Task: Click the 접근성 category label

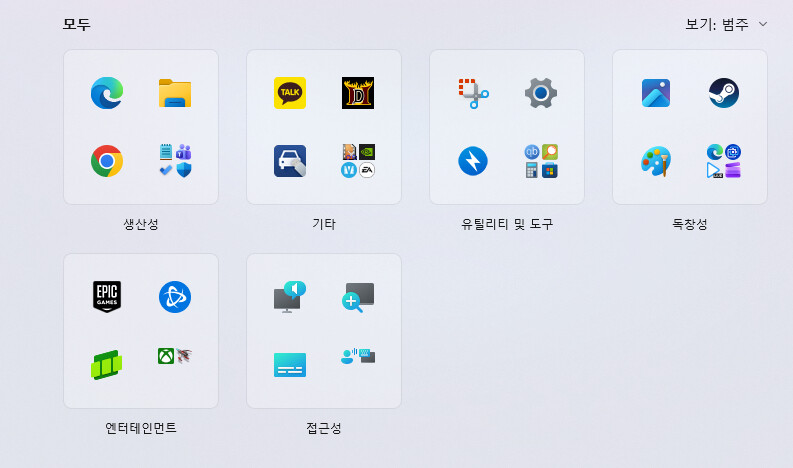Action: pyautogui.click(x=324, y=428)
